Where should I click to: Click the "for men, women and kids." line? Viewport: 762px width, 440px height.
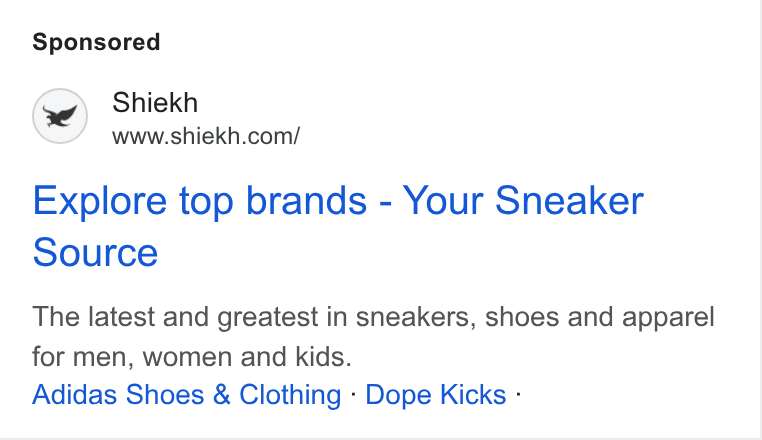tap(192, 357)
